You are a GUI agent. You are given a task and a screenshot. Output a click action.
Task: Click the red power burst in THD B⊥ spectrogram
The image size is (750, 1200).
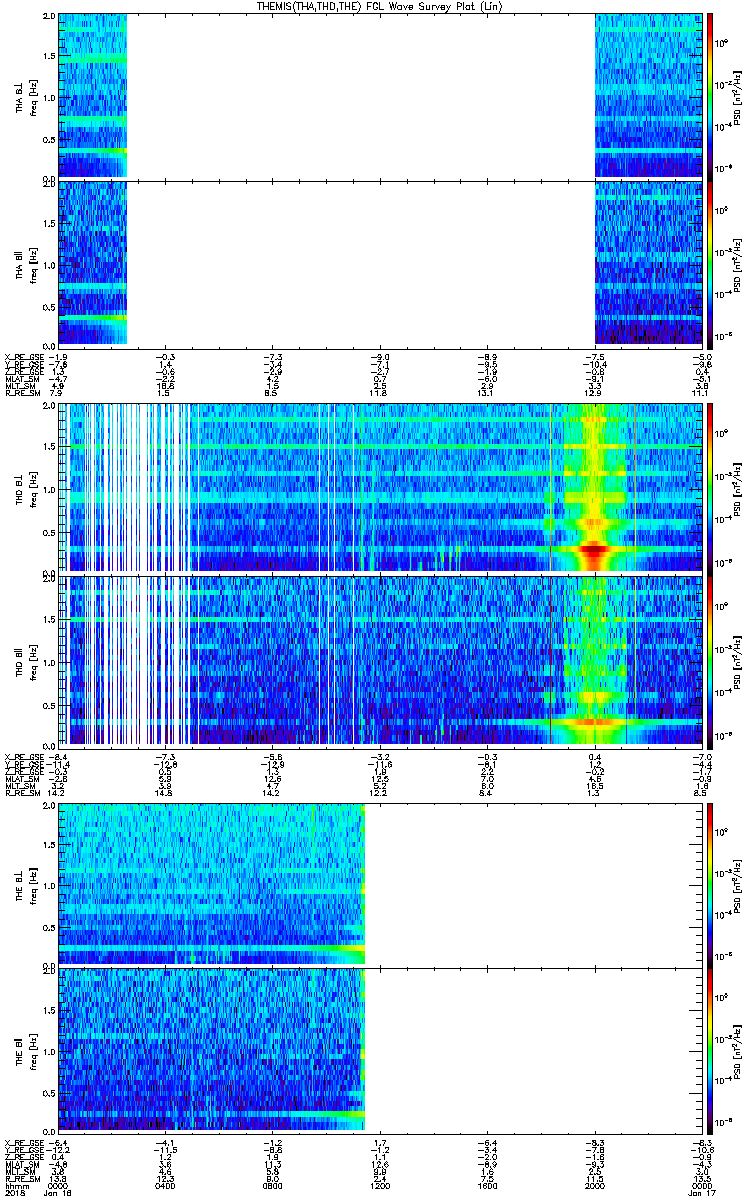click(x=595, y=548)
